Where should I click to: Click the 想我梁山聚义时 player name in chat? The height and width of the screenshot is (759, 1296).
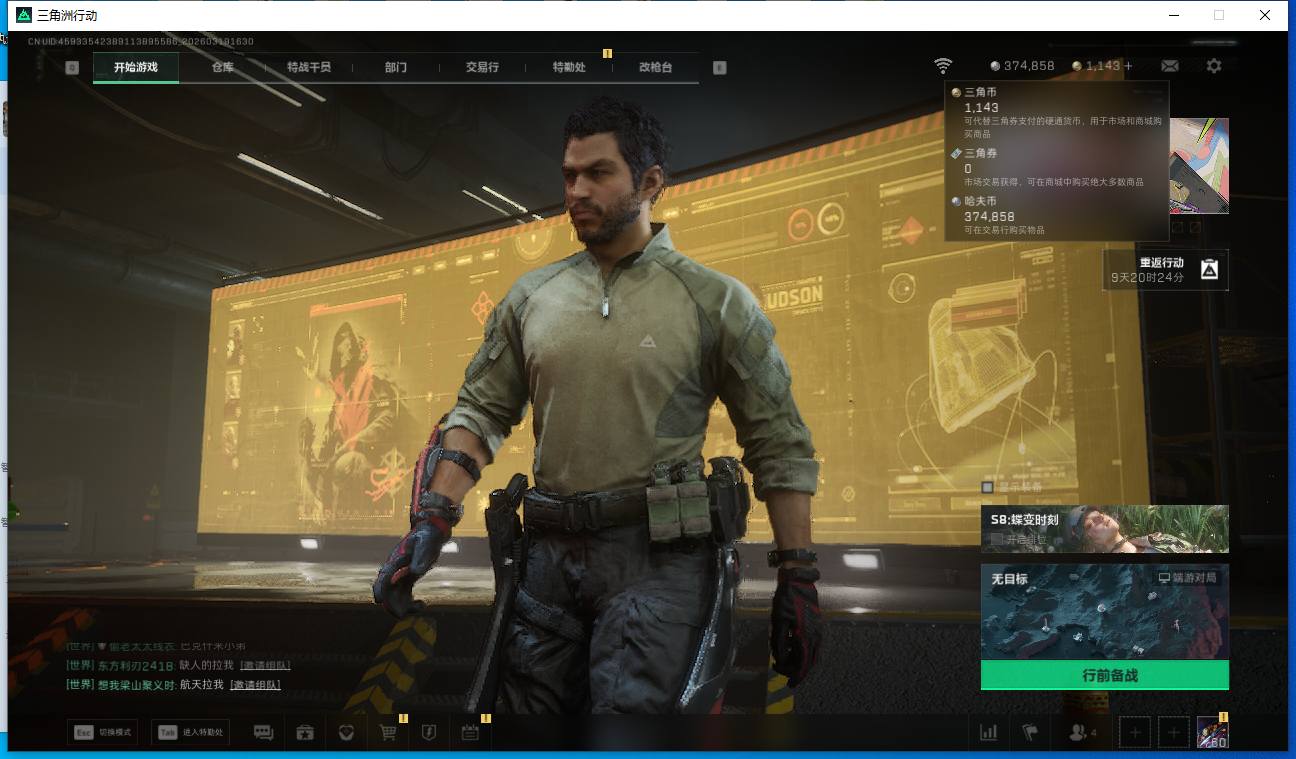click(x=136, y=685)
